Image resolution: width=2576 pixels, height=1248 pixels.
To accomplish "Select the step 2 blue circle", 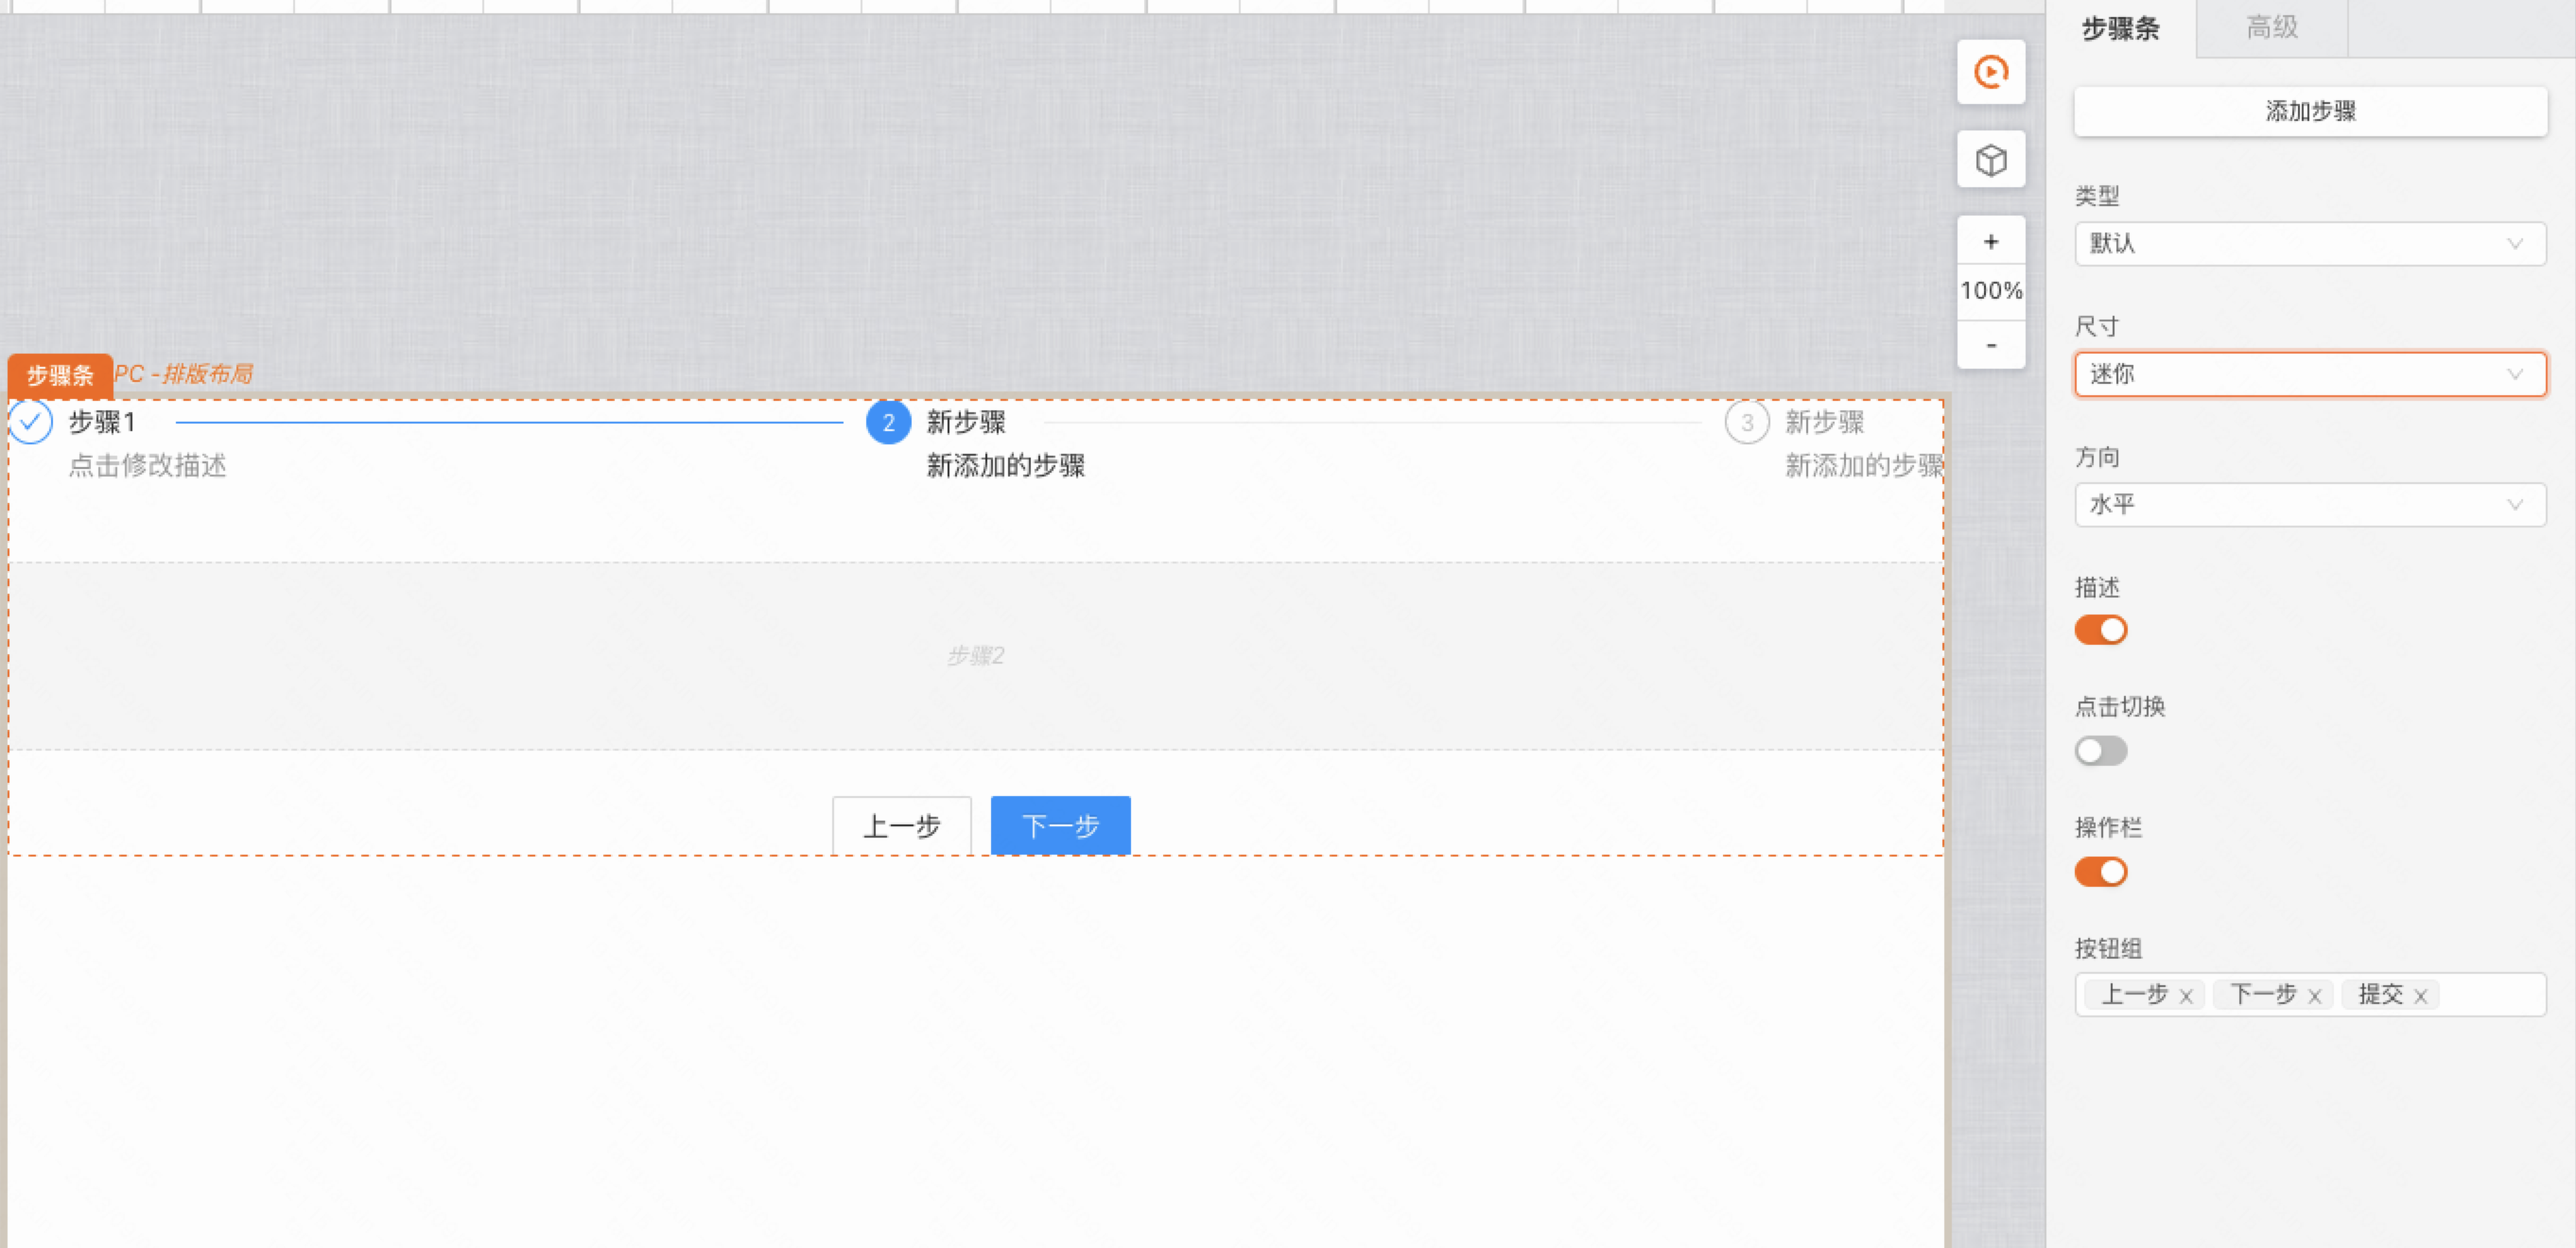I will click(887, 422).
